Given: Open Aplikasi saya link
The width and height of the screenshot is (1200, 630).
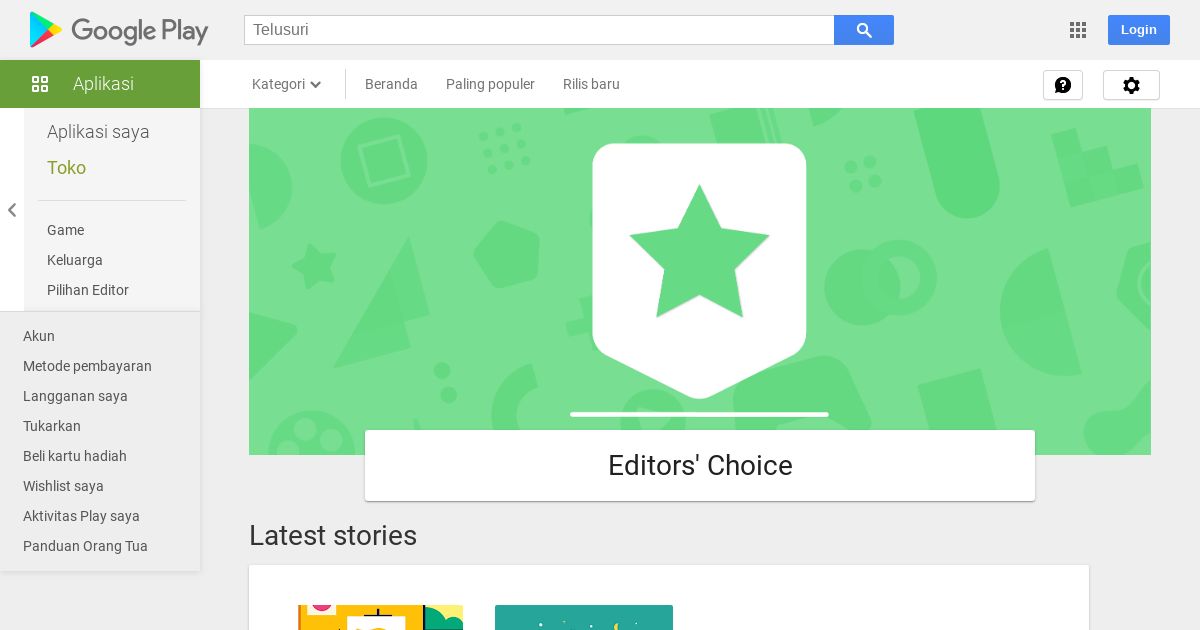Looking at the screenshot, I should [98, 132].
